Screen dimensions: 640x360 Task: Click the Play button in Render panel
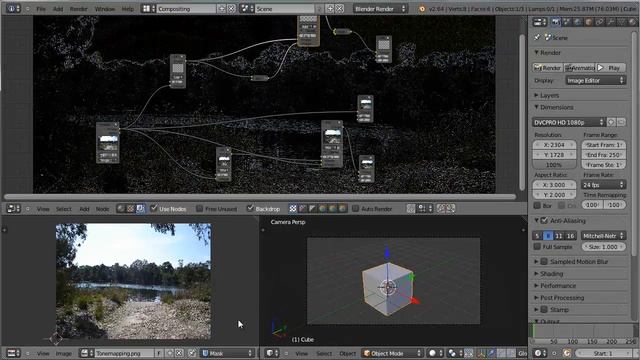(611, 68)
